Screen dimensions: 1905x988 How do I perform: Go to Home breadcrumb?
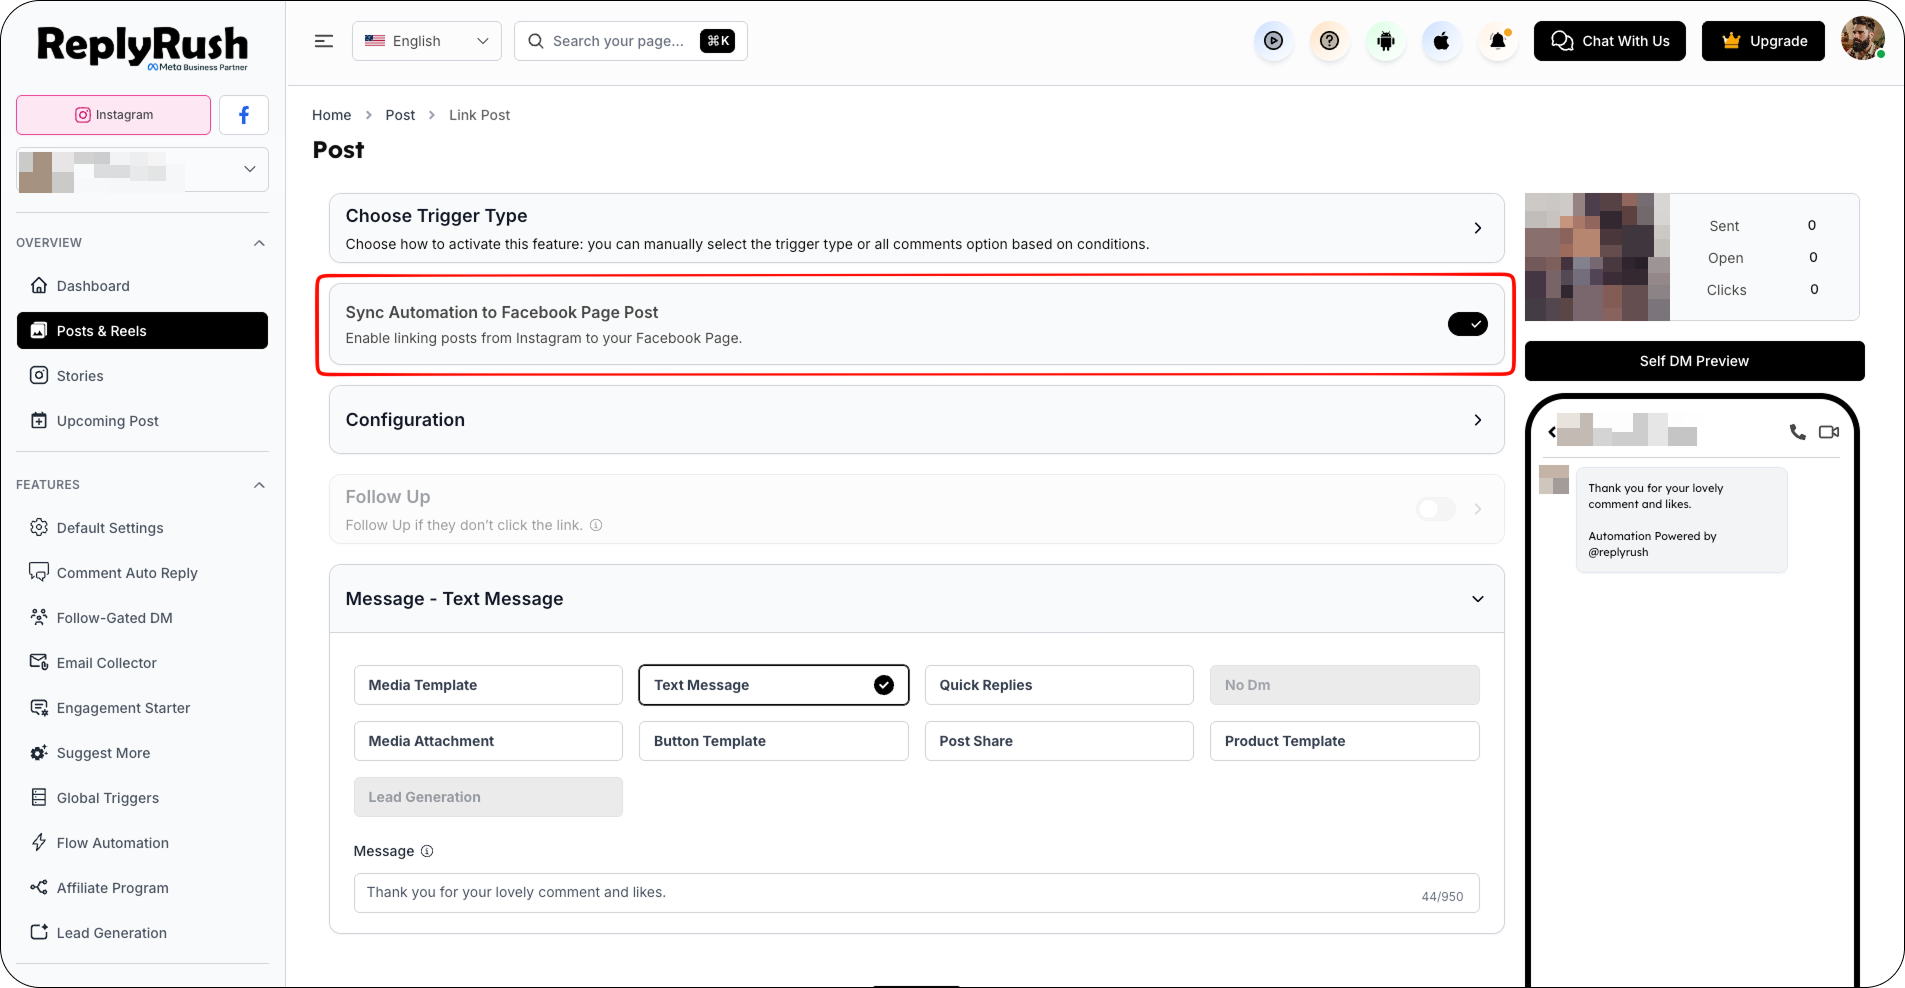[x=332, y=115]
